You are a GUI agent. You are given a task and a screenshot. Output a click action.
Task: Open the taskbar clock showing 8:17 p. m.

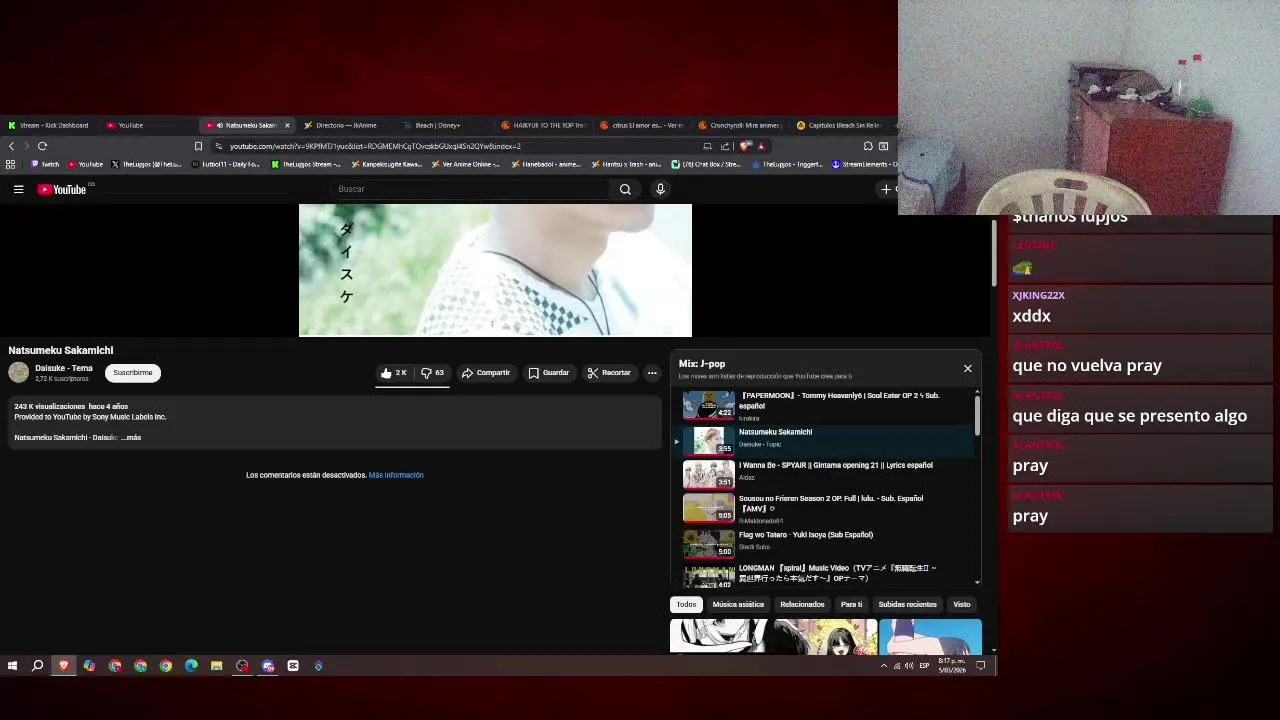(x=952, y=666)
